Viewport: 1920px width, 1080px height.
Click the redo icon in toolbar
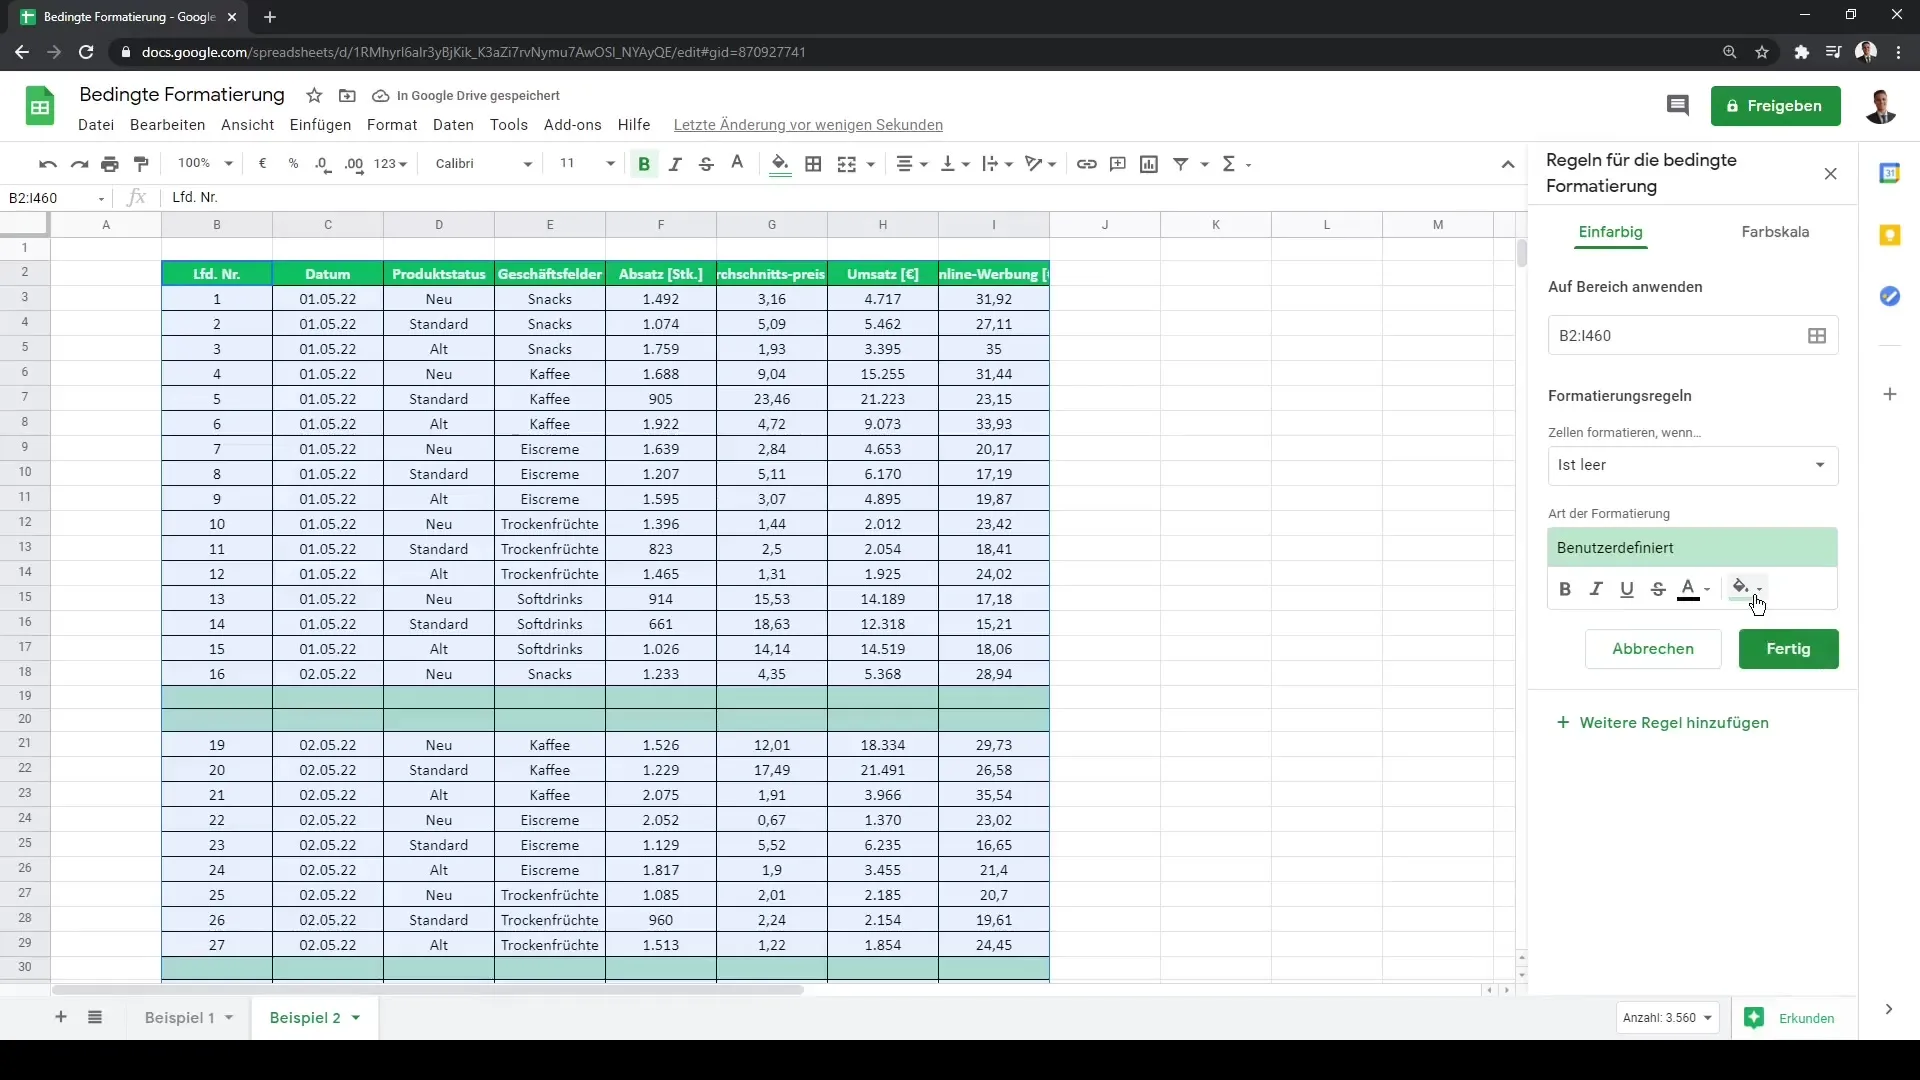(79, 164)
